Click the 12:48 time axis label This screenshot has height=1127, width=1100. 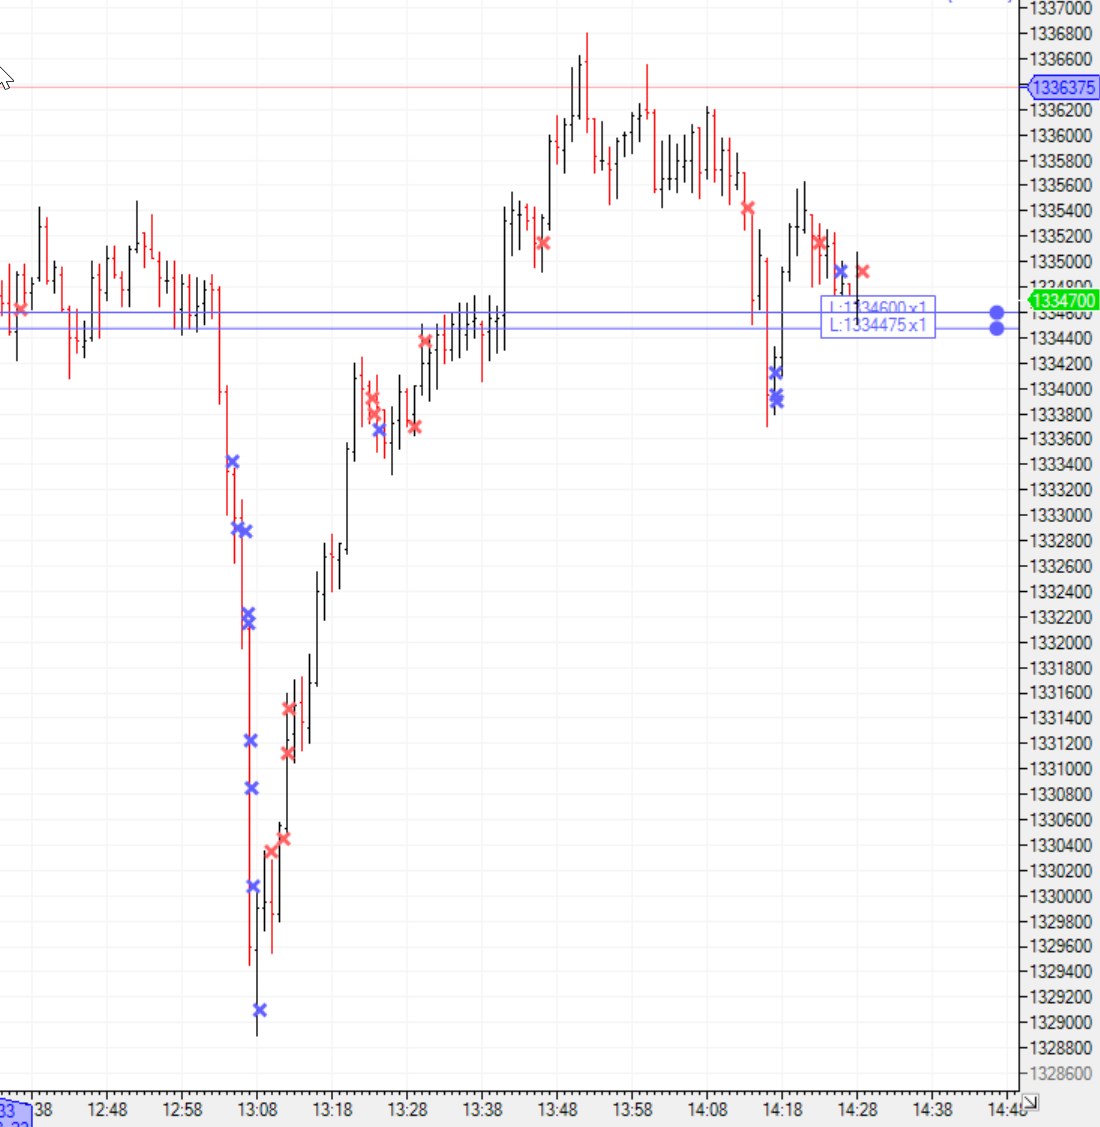(107, 1110)
